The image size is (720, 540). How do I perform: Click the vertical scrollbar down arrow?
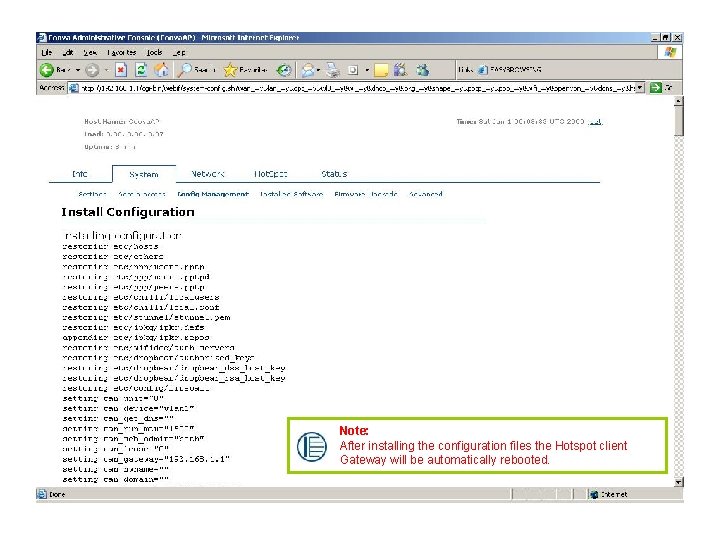pos(679,482)
